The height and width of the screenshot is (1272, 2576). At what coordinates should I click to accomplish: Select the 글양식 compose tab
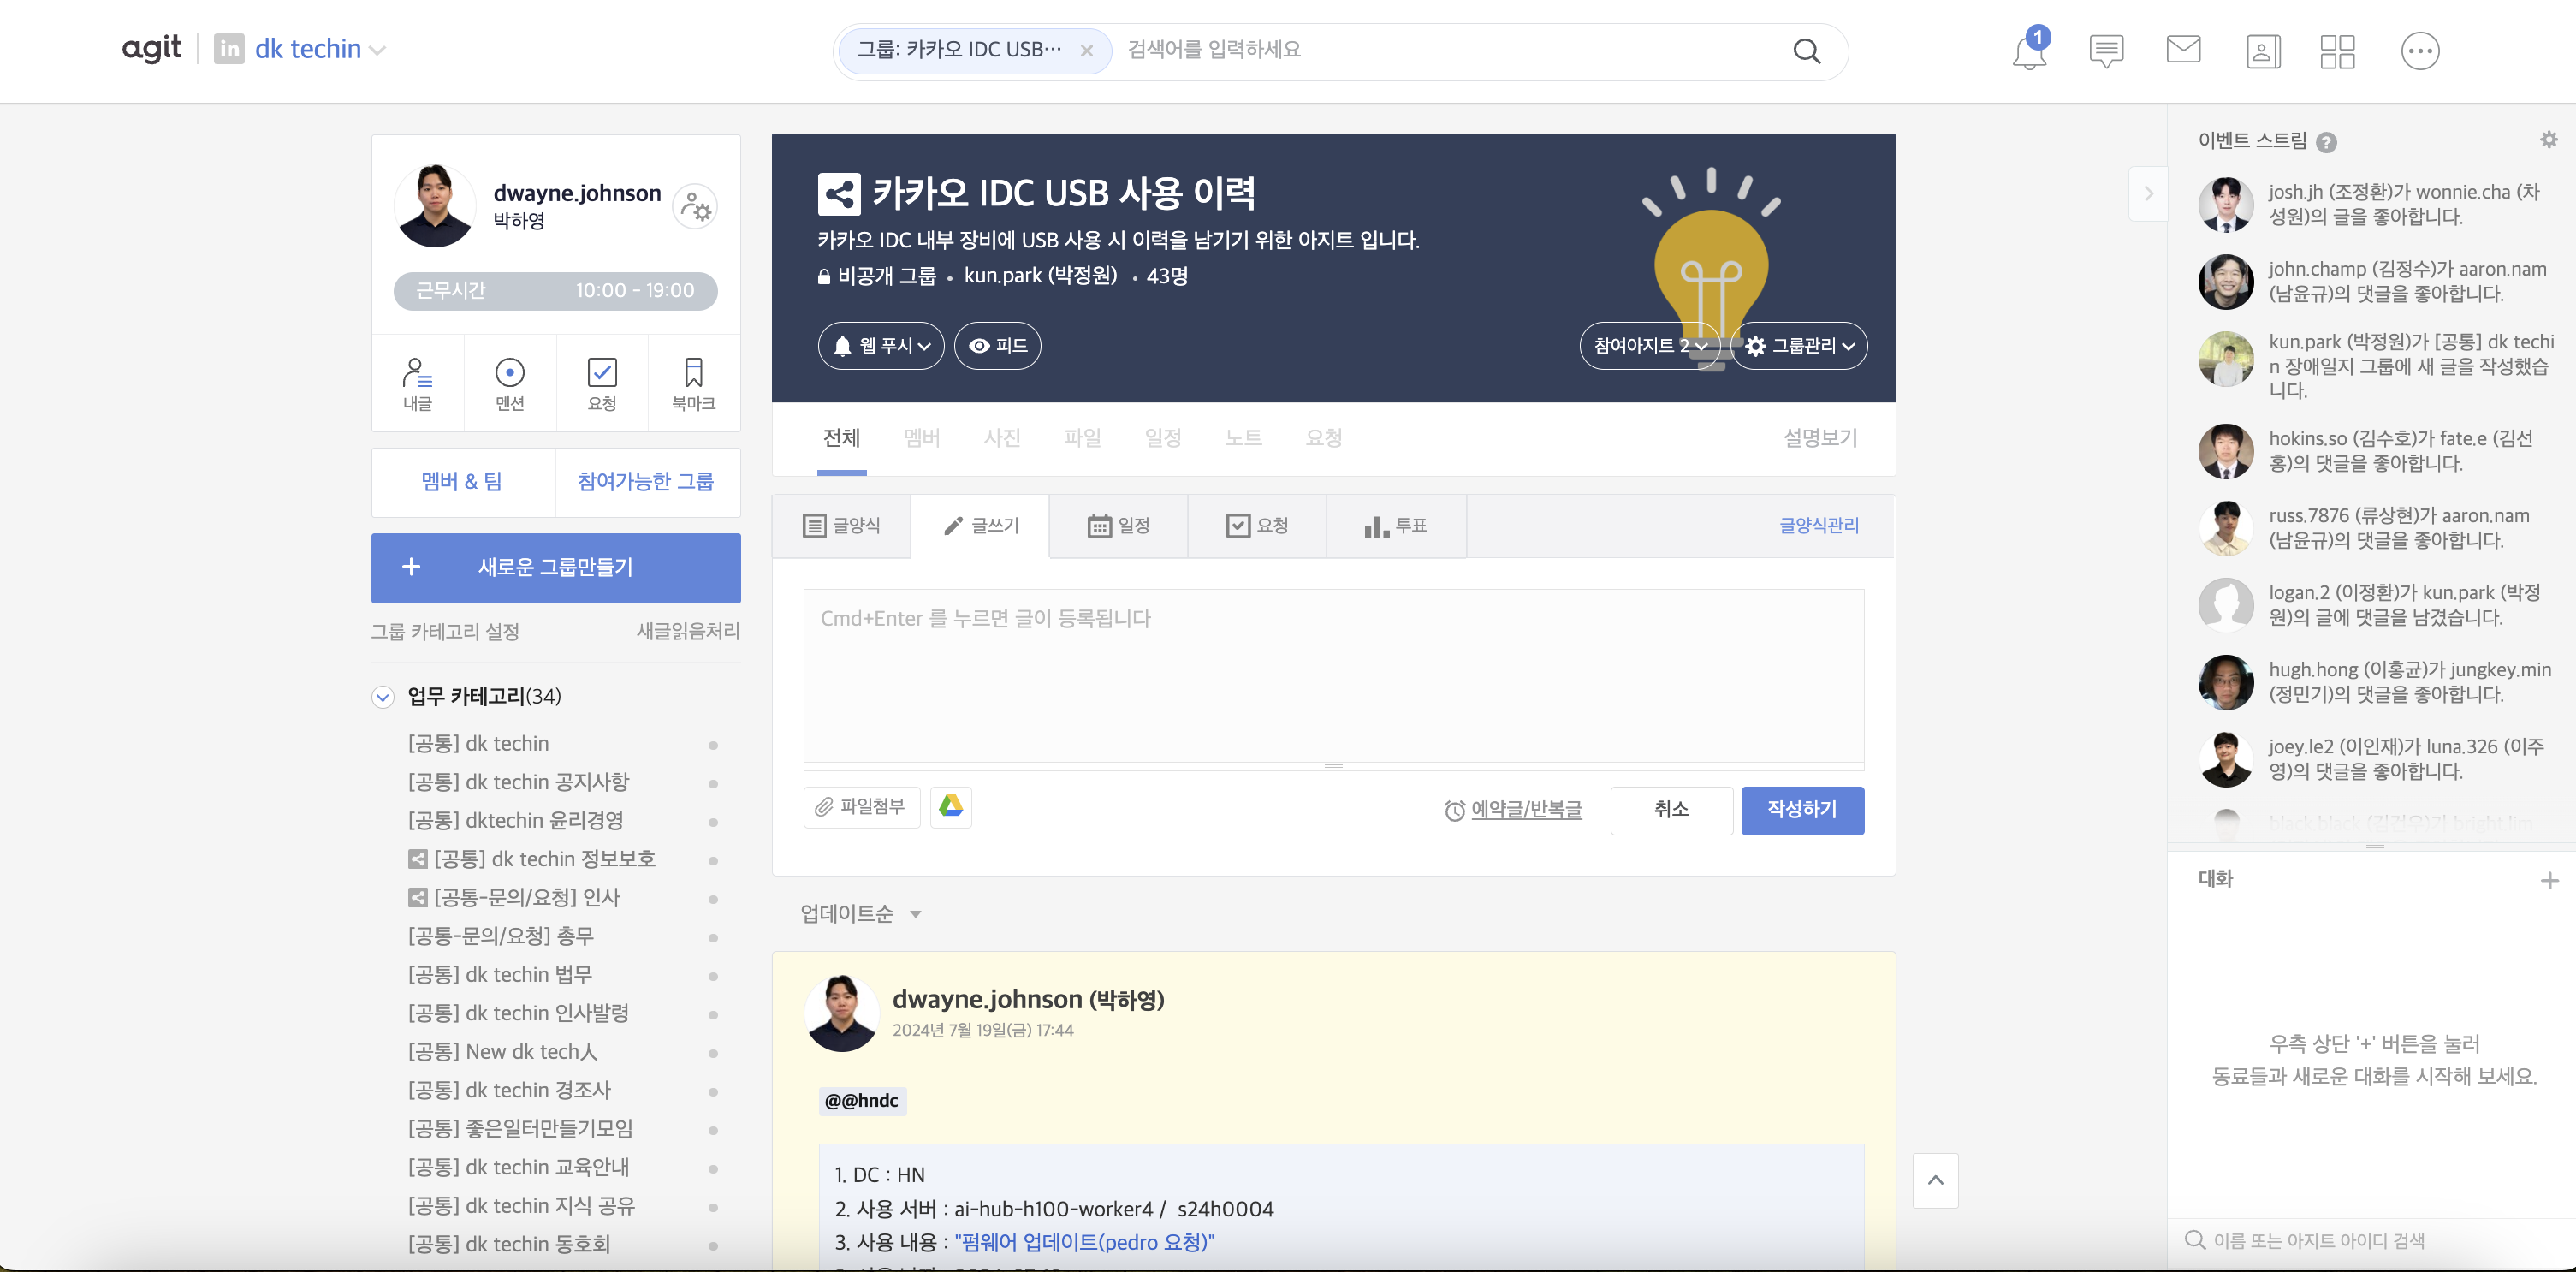[841, 526]
